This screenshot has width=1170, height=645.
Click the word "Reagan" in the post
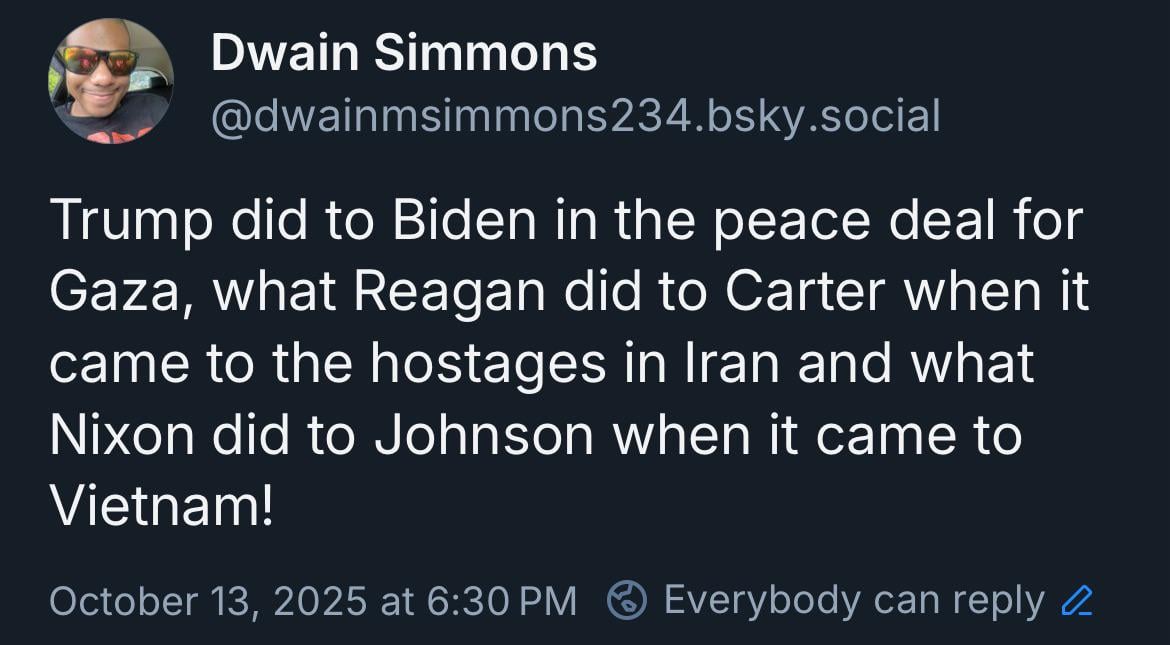click(x=432, y=292)
